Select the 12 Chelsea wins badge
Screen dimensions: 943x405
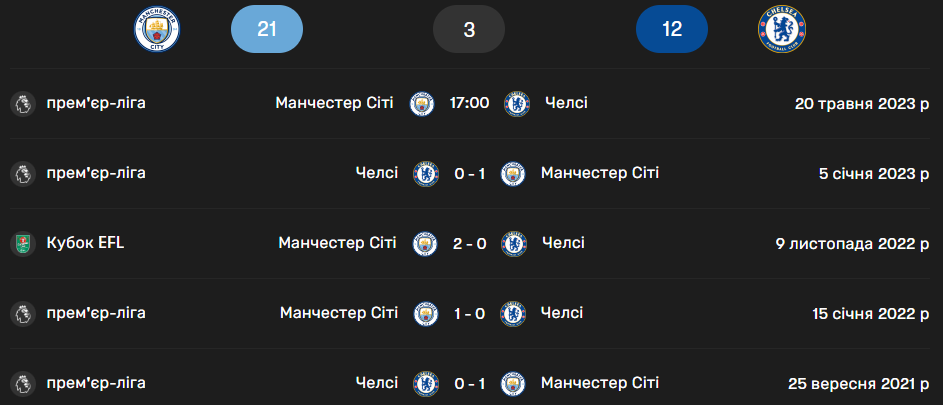tap(672, 29)
